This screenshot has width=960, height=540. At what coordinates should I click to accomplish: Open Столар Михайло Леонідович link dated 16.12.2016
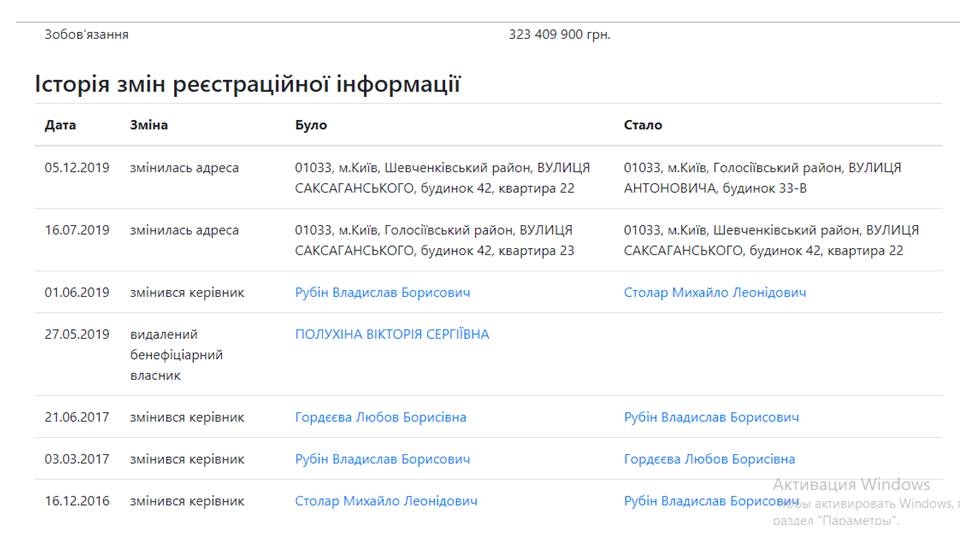click(x=386, y=501)
